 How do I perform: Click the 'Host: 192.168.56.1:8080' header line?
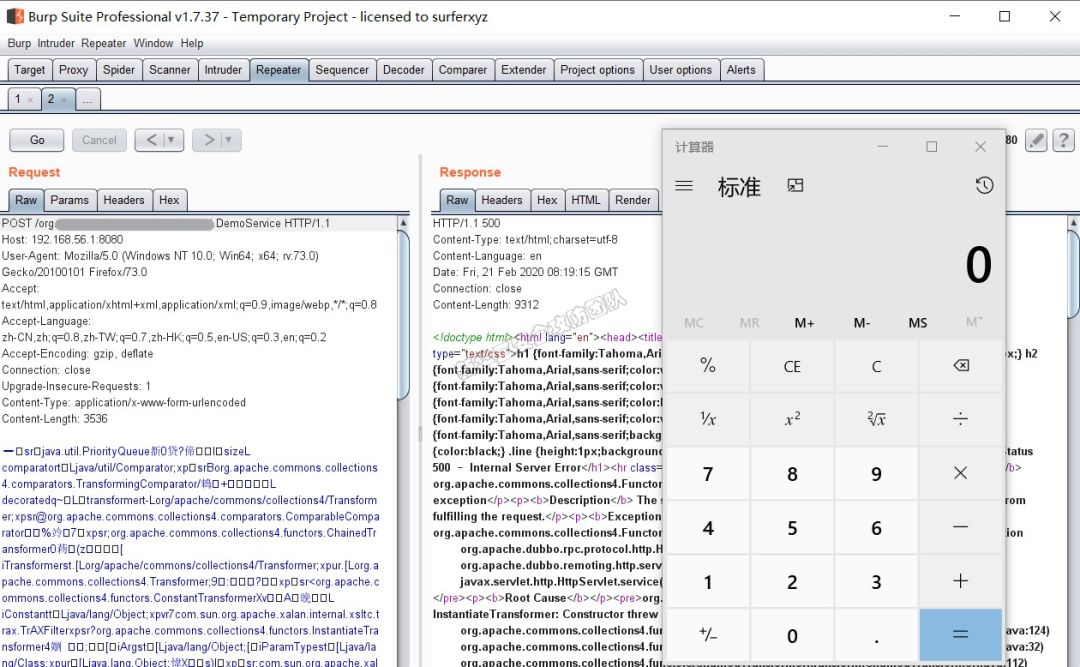pos(62,240)
